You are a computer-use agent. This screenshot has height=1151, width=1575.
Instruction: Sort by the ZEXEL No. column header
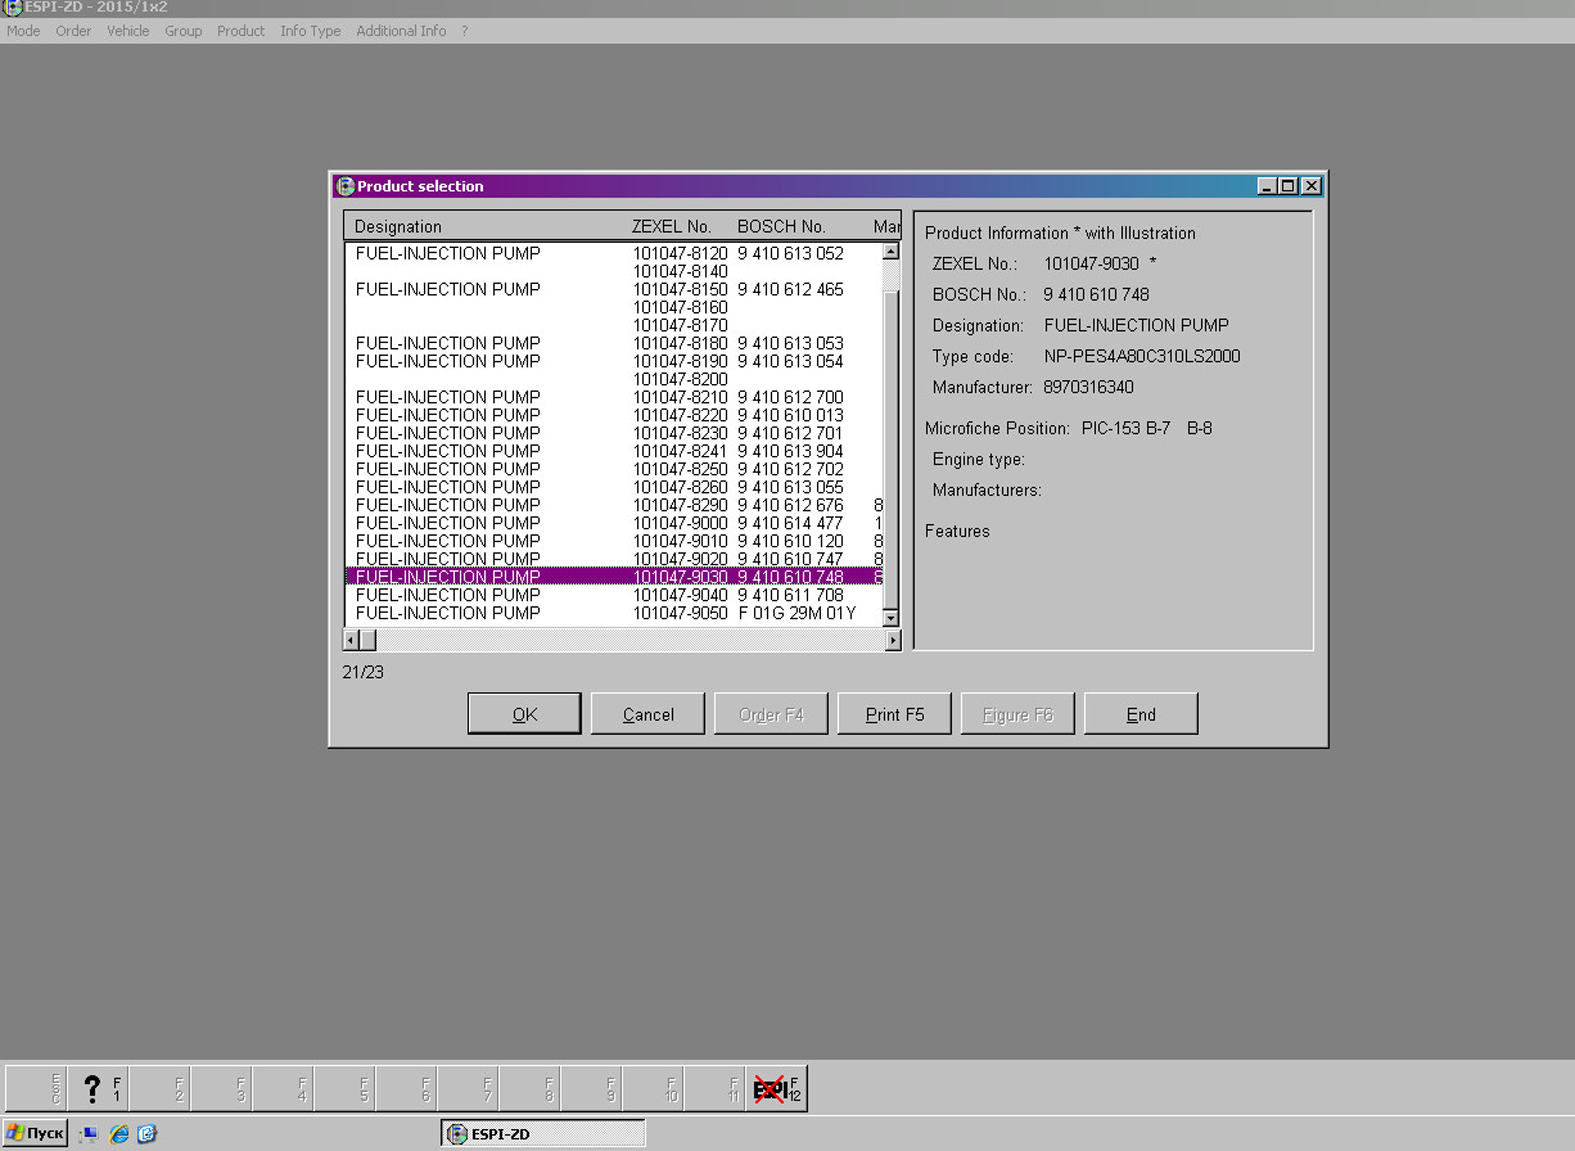[671, 227]
